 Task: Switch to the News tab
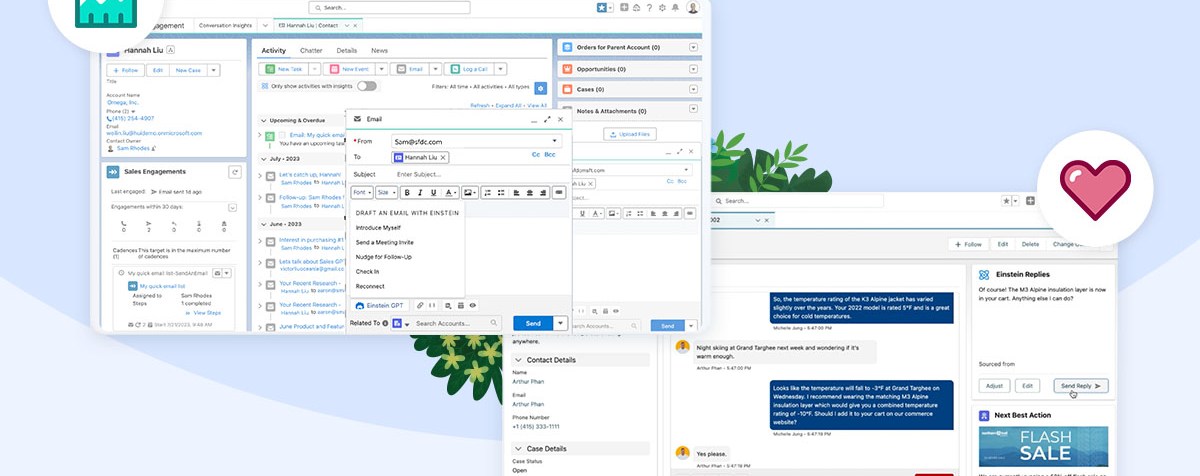point(379,50)
